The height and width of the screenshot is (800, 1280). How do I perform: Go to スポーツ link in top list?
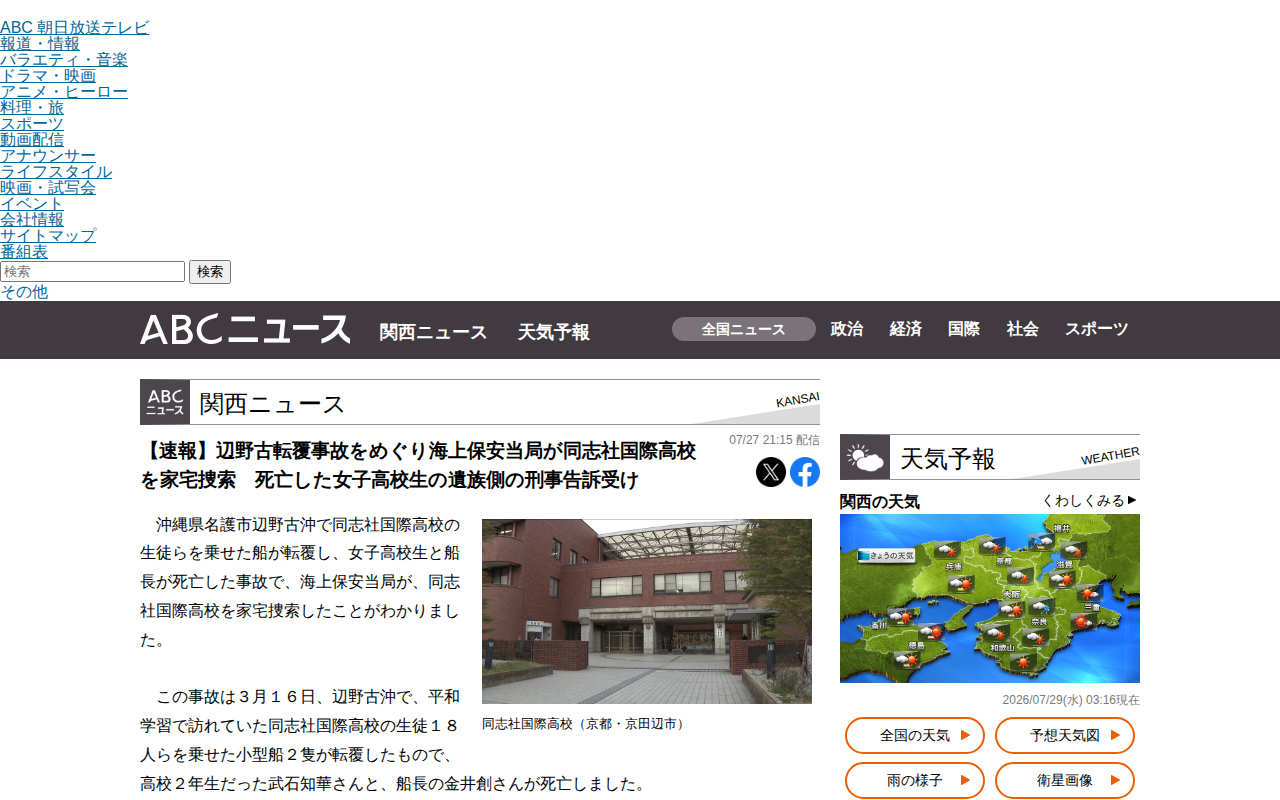coord(32,123)
